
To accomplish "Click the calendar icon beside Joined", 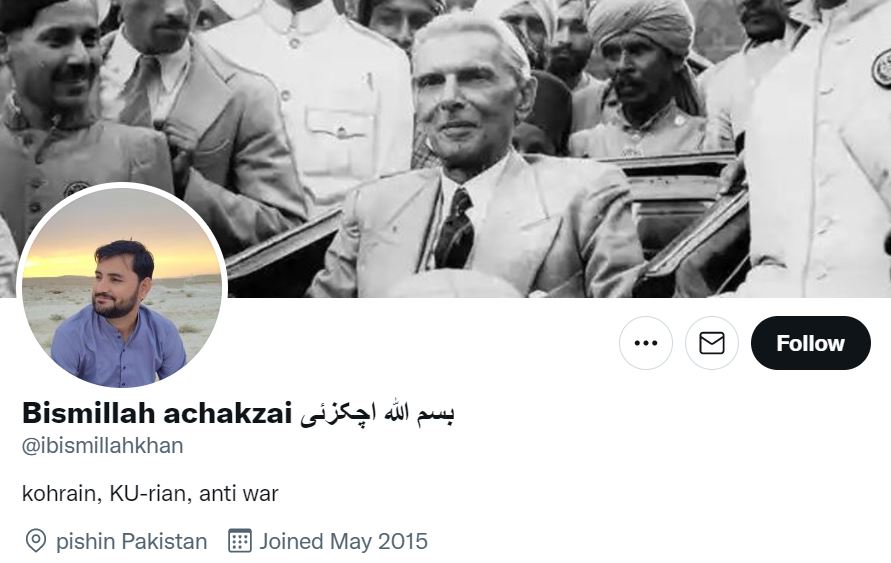I will click(x=240, y=541).
